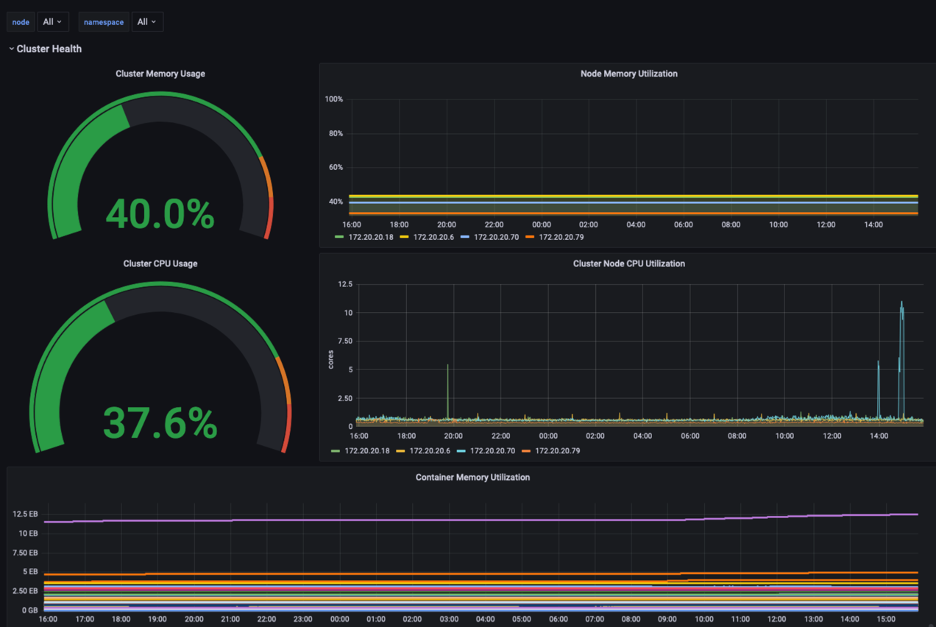Viewport: 936px width, 628px height.
Task: Open the Cluster Node CPU Utilization panel title
Action: pyautogui.click(x=629, y=263)
